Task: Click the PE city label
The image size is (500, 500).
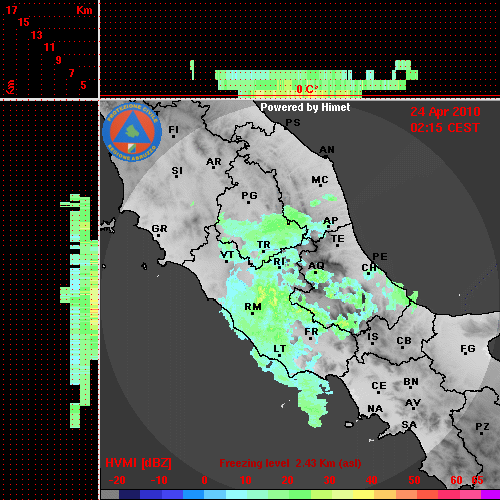Action: click(380, 256)
